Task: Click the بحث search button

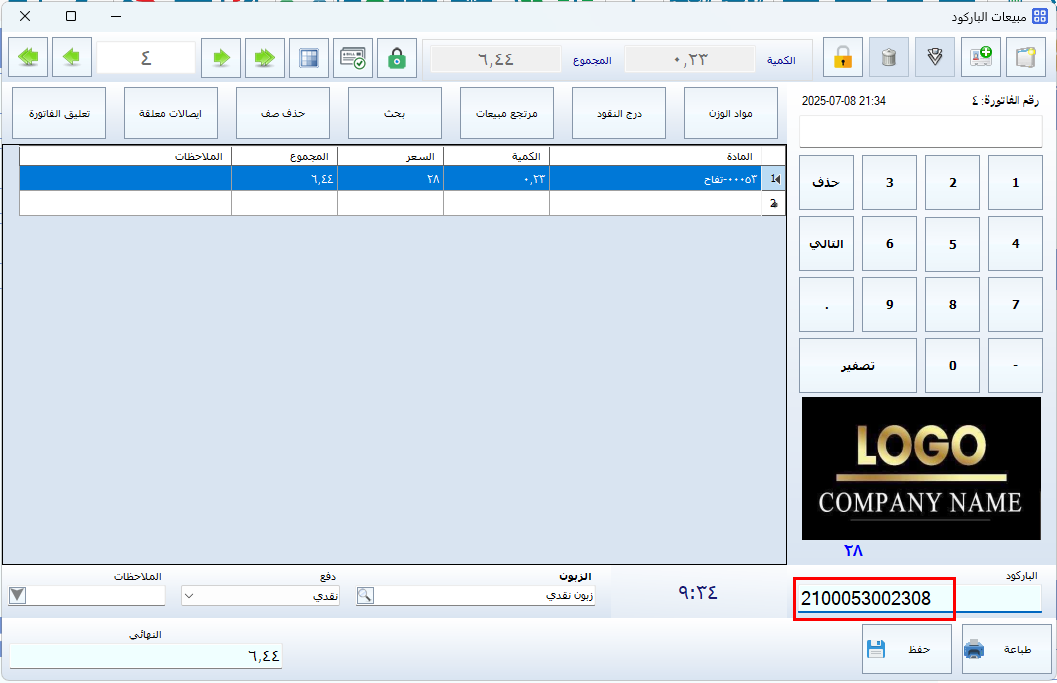Action: pos(395,113)
